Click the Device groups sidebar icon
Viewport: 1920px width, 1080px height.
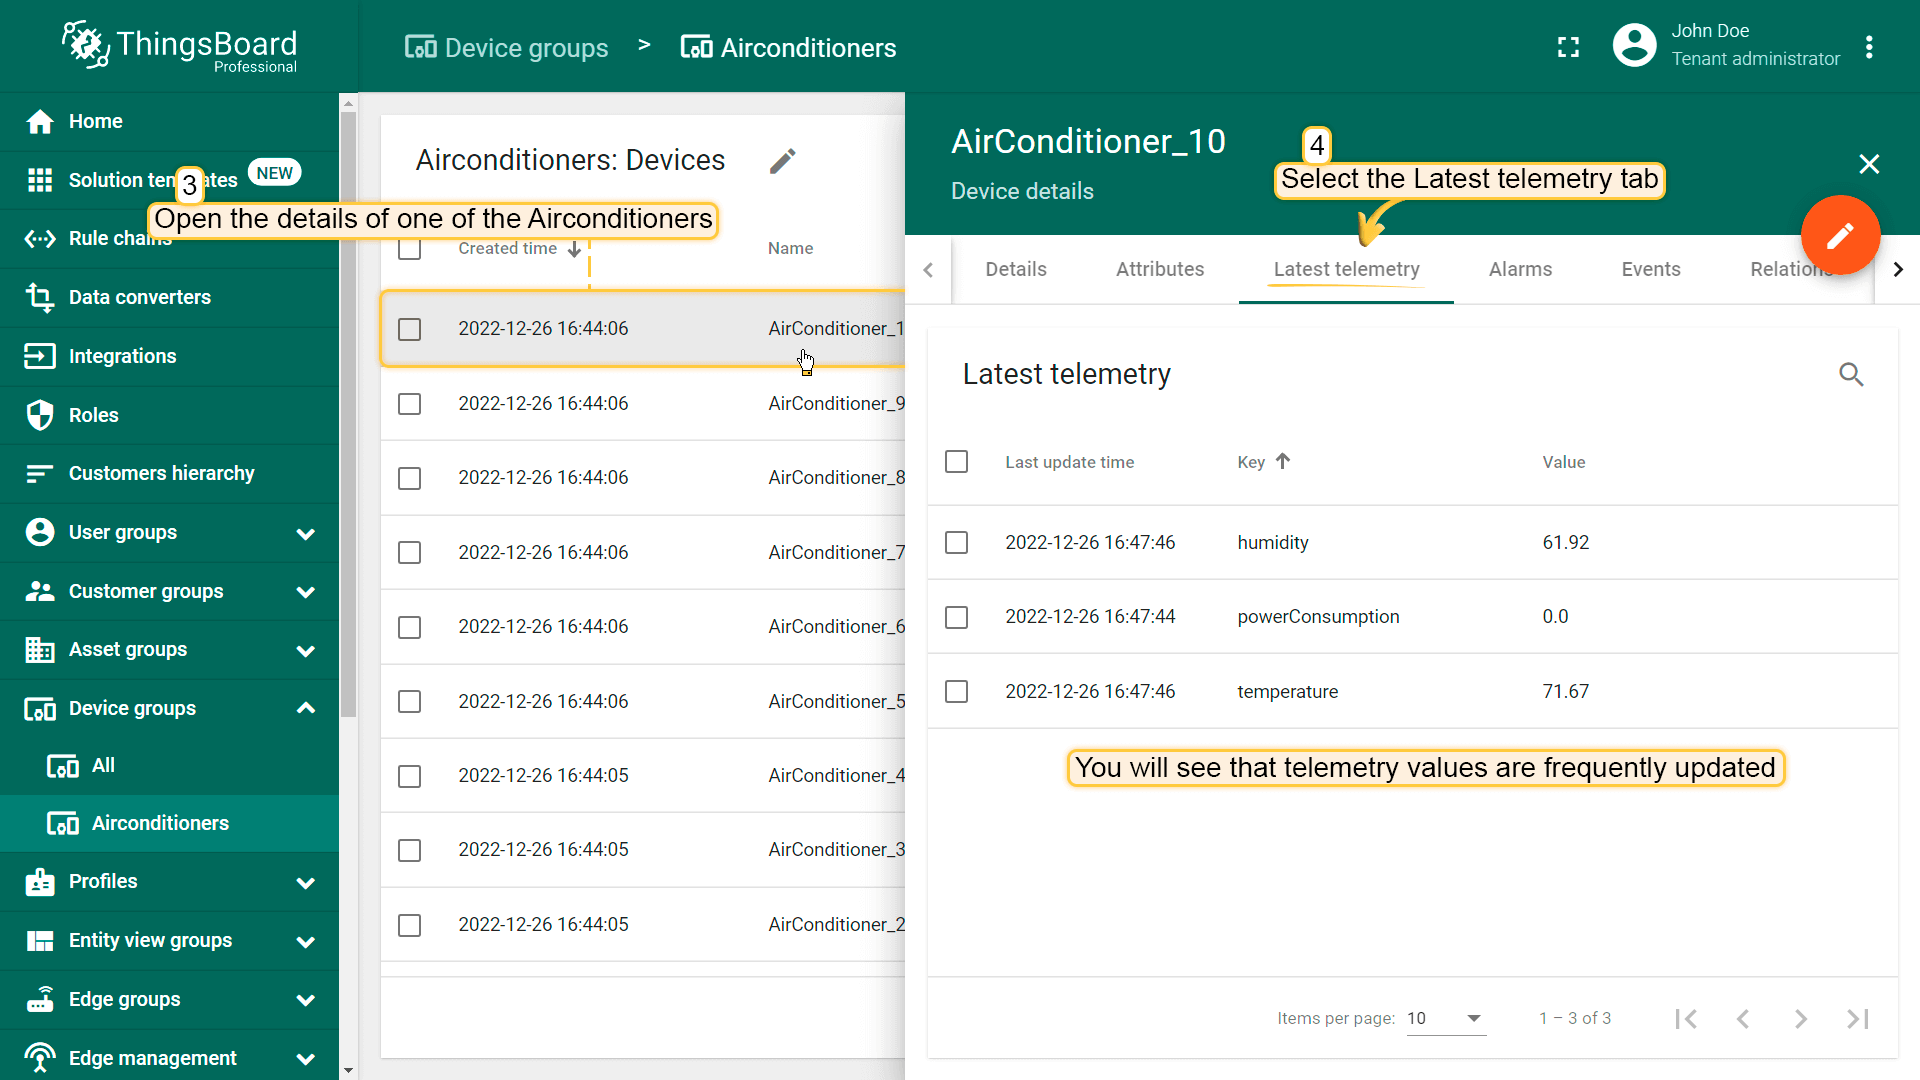[40, 709]
